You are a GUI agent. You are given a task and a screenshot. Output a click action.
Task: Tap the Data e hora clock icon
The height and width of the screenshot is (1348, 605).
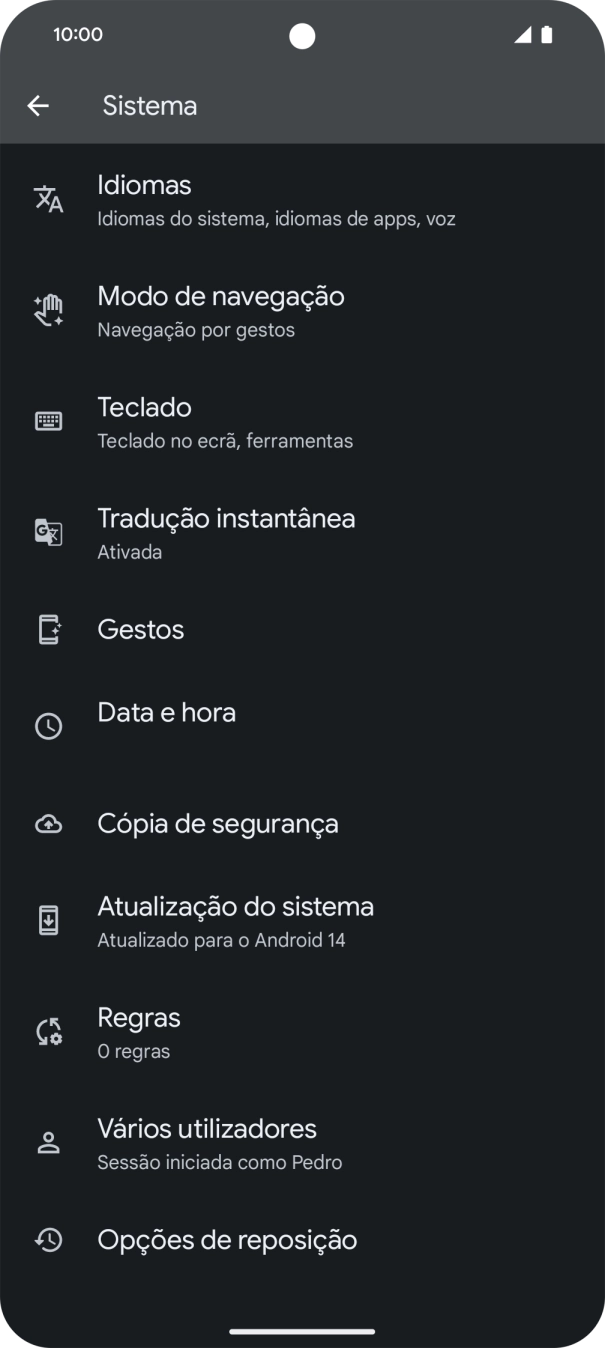pos(48,726)
